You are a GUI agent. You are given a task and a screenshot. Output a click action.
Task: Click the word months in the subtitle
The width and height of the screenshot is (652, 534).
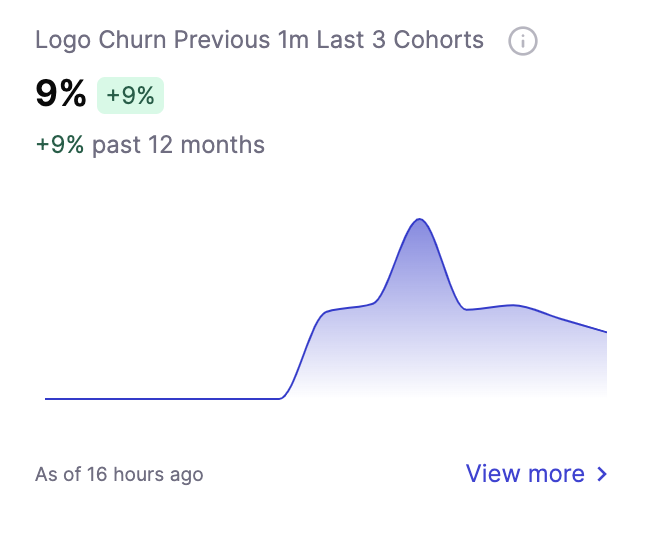(222, 145)
